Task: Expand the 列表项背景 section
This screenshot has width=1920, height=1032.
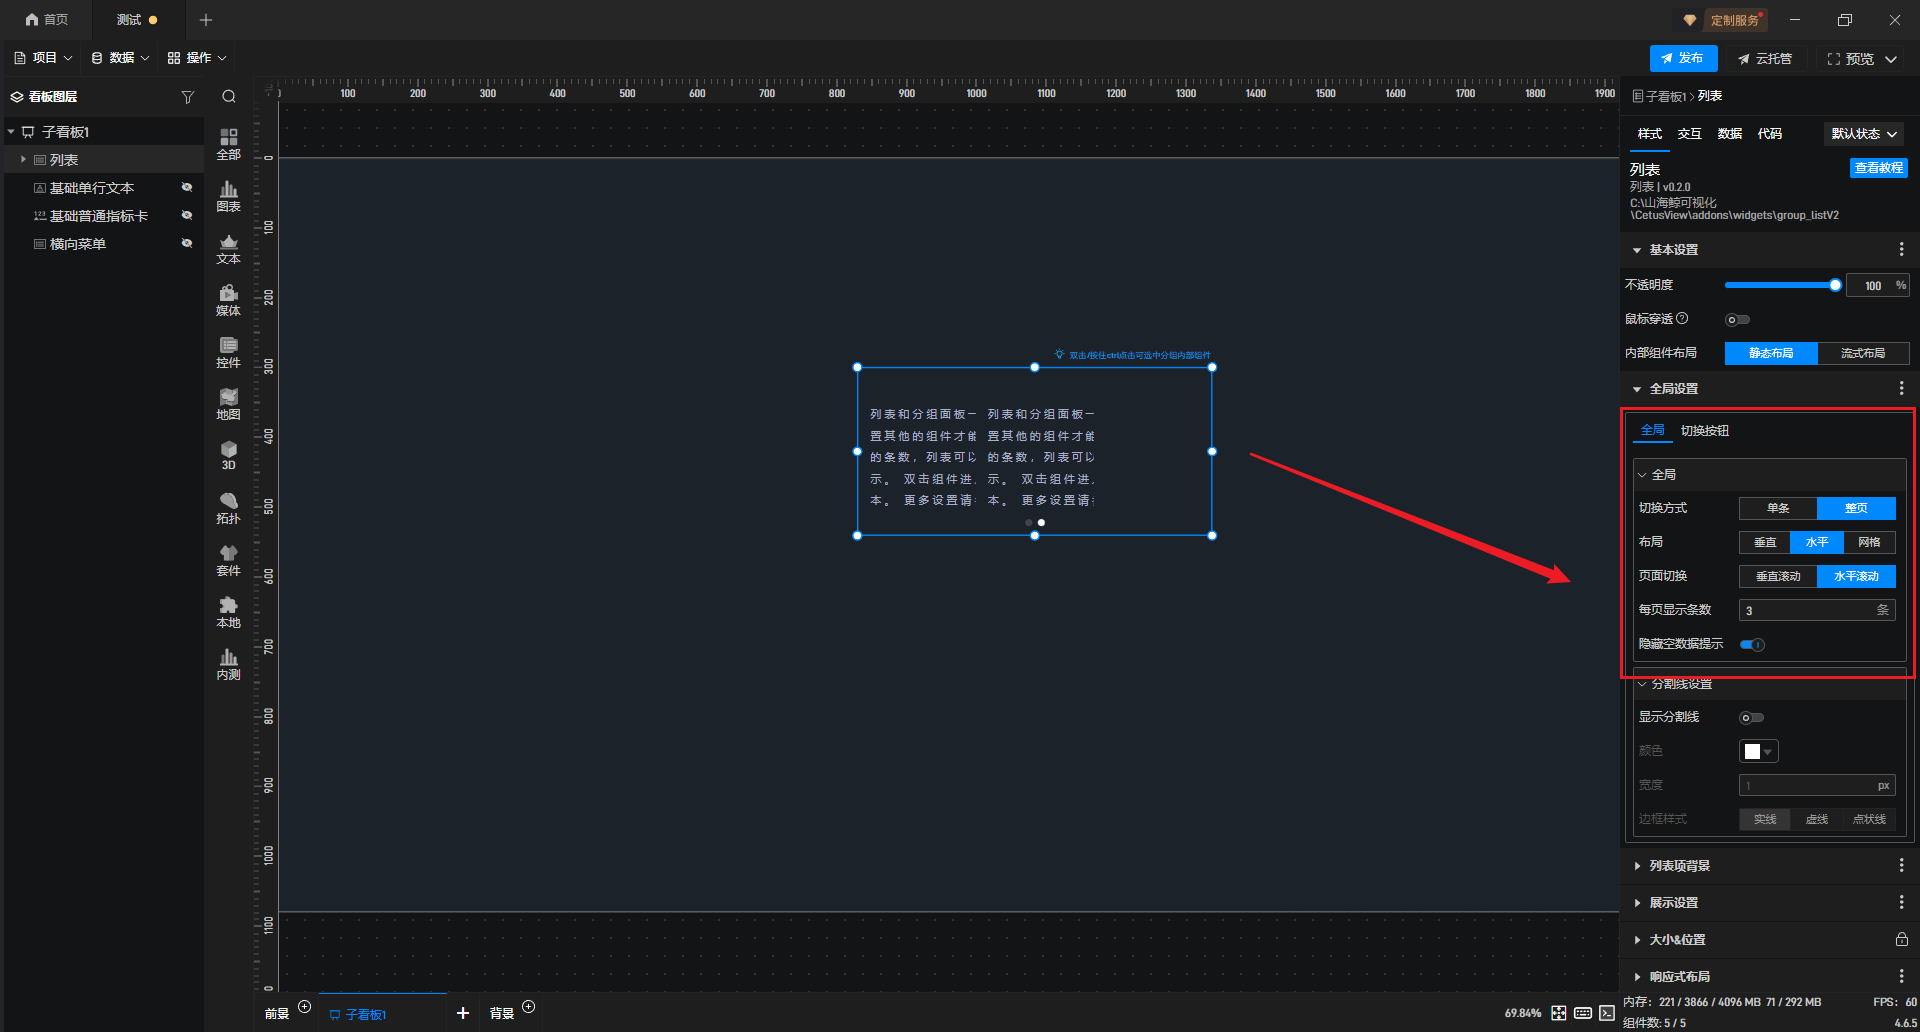Action: (1680, 866)
